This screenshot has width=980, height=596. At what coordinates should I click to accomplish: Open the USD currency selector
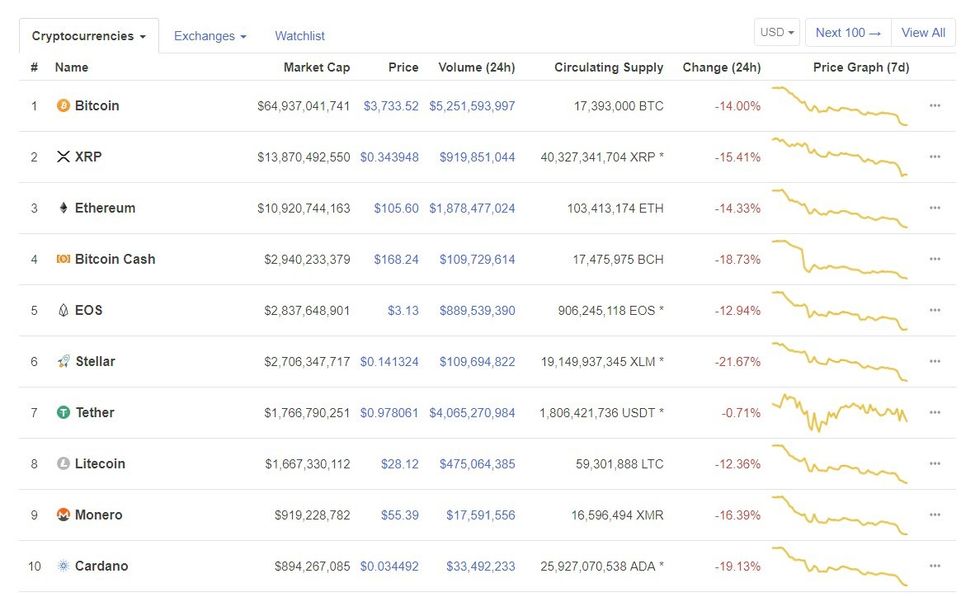[777, 32]
